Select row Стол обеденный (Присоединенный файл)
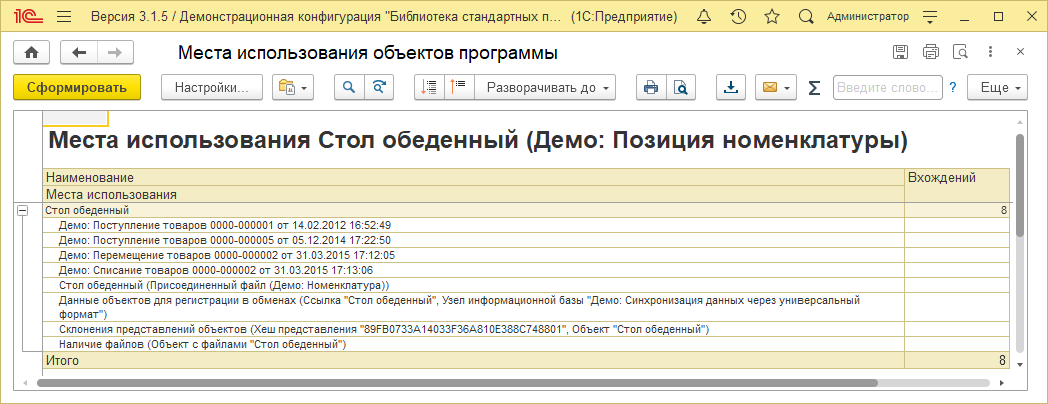The width and height of the screenshot is (1048, 404). tap(526, 285)
